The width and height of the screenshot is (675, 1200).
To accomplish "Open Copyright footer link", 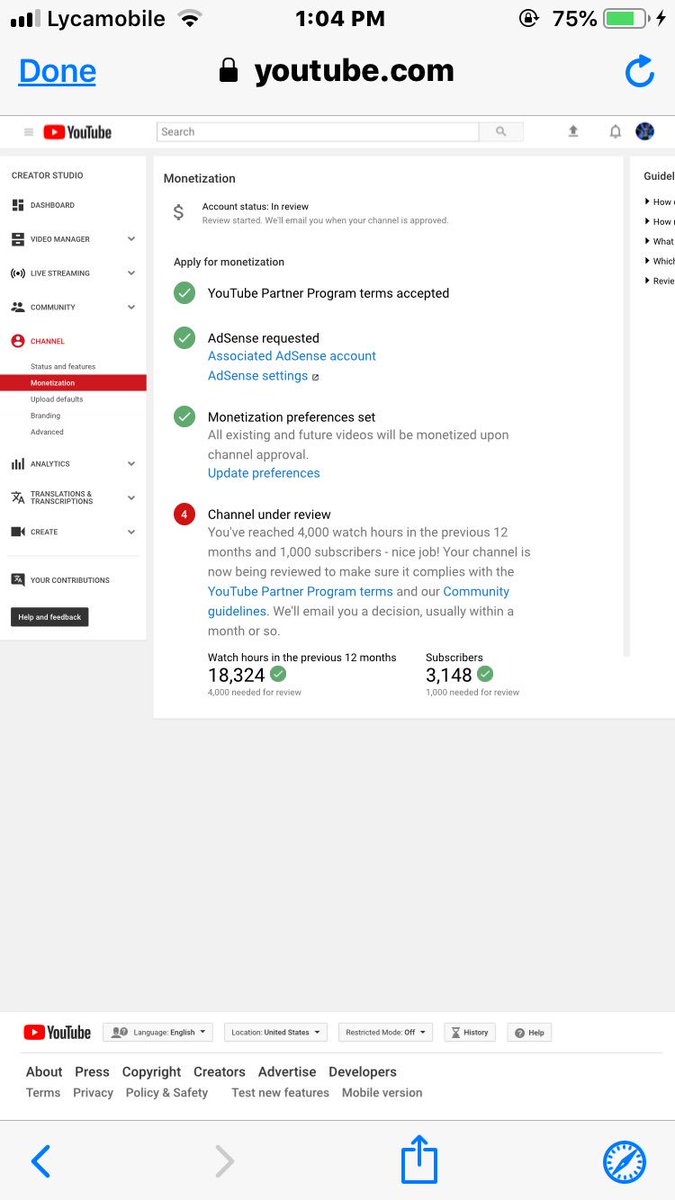I will (152, 1072).
